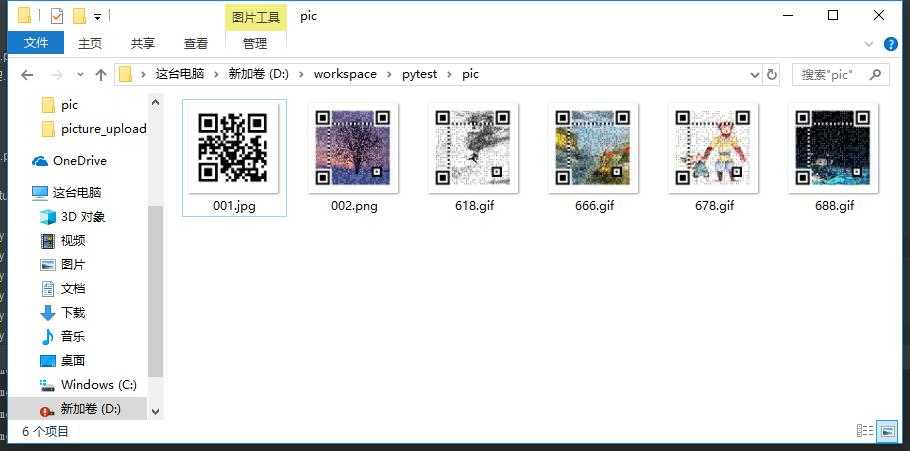Expand chevron after pytest in address bar

pos(450,74)
